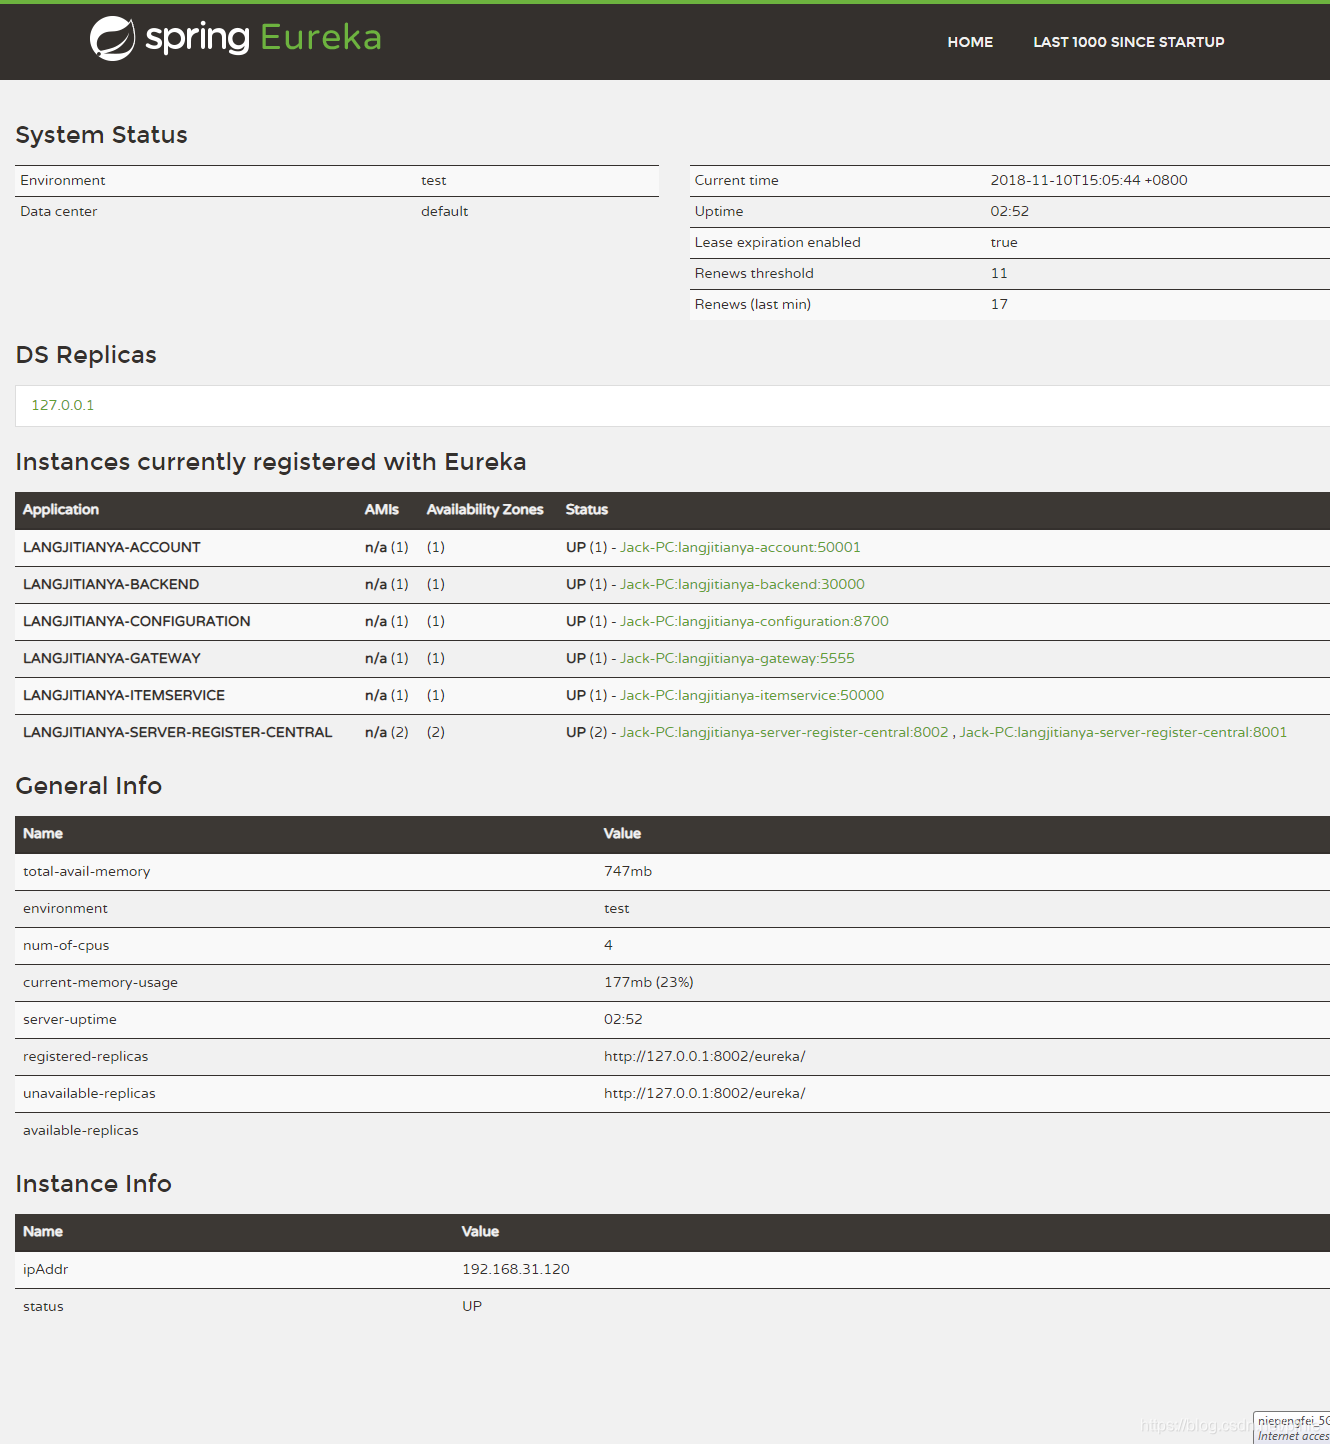
Task: Click the Lease expiration enabled label
Action: [x=778, y=242]
